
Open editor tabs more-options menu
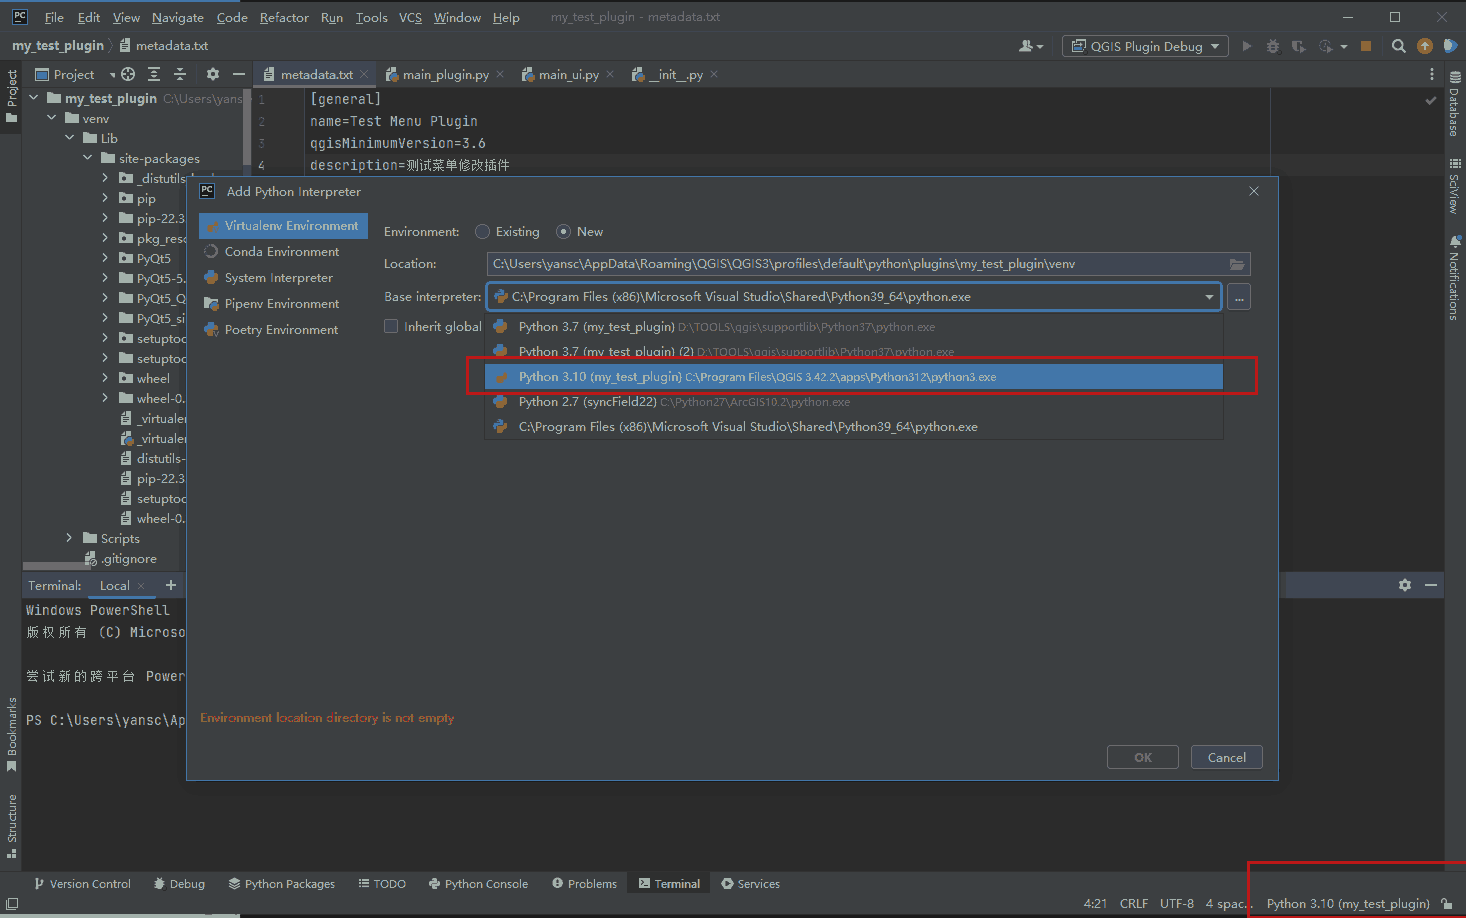pos(1432,74)
